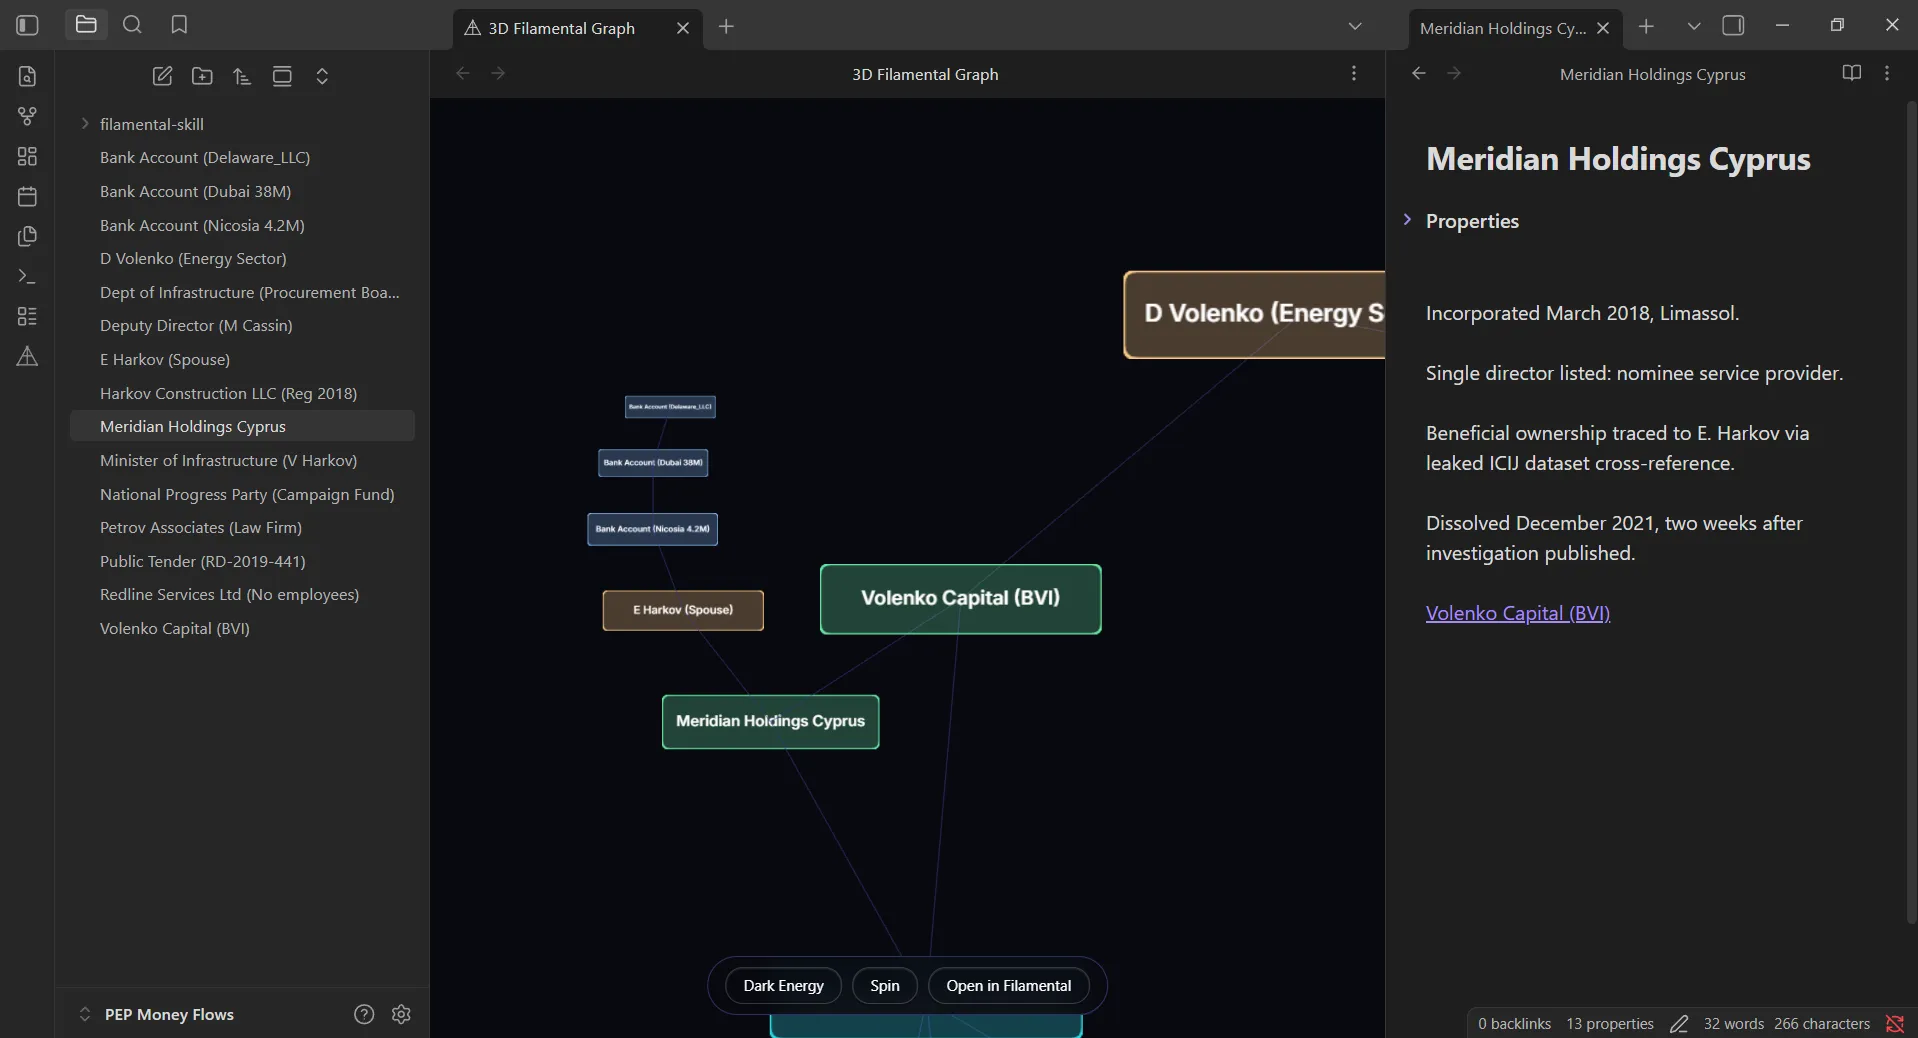The width and height of the screenshot is (1918, 1038).
Task: Select the Bank Account (Dubai 38M) graph node
Action: pyautogui.click(x=653, y=462)
